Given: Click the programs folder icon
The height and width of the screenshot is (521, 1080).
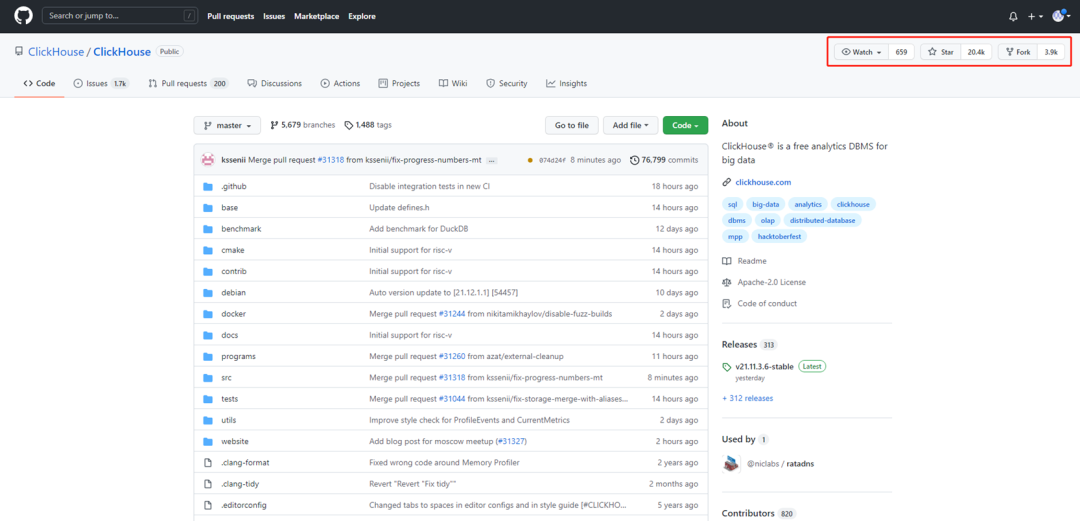Looking at the screenshot, I should coord(209,356).
